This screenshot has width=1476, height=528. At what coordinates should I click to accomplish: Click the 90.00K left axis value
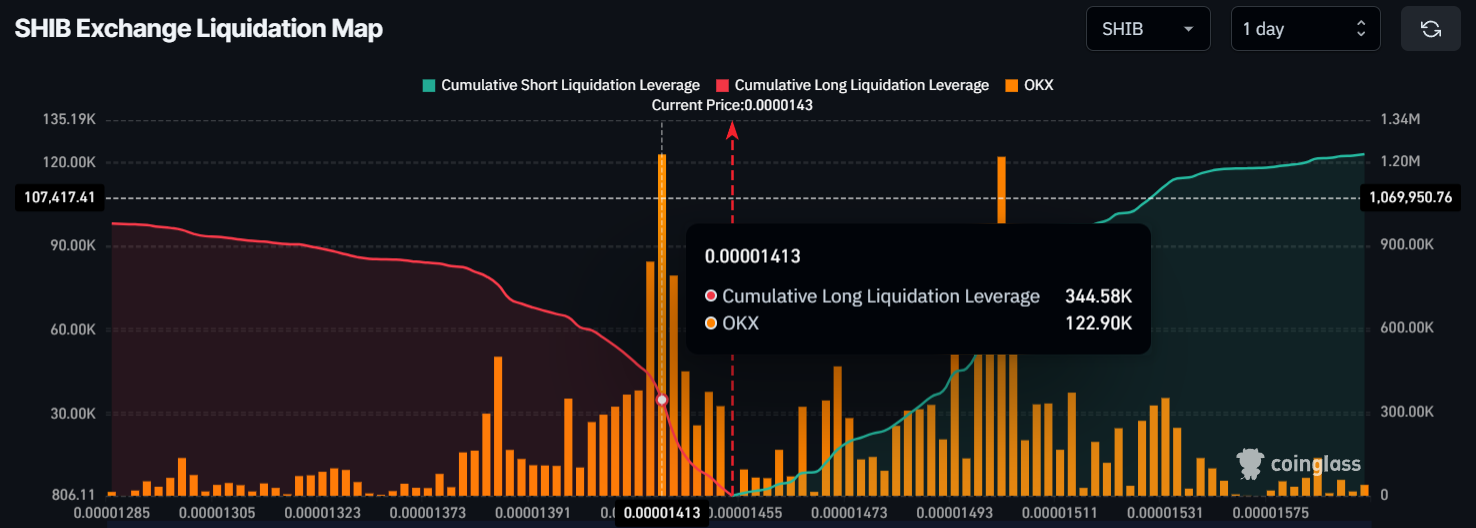73,246
